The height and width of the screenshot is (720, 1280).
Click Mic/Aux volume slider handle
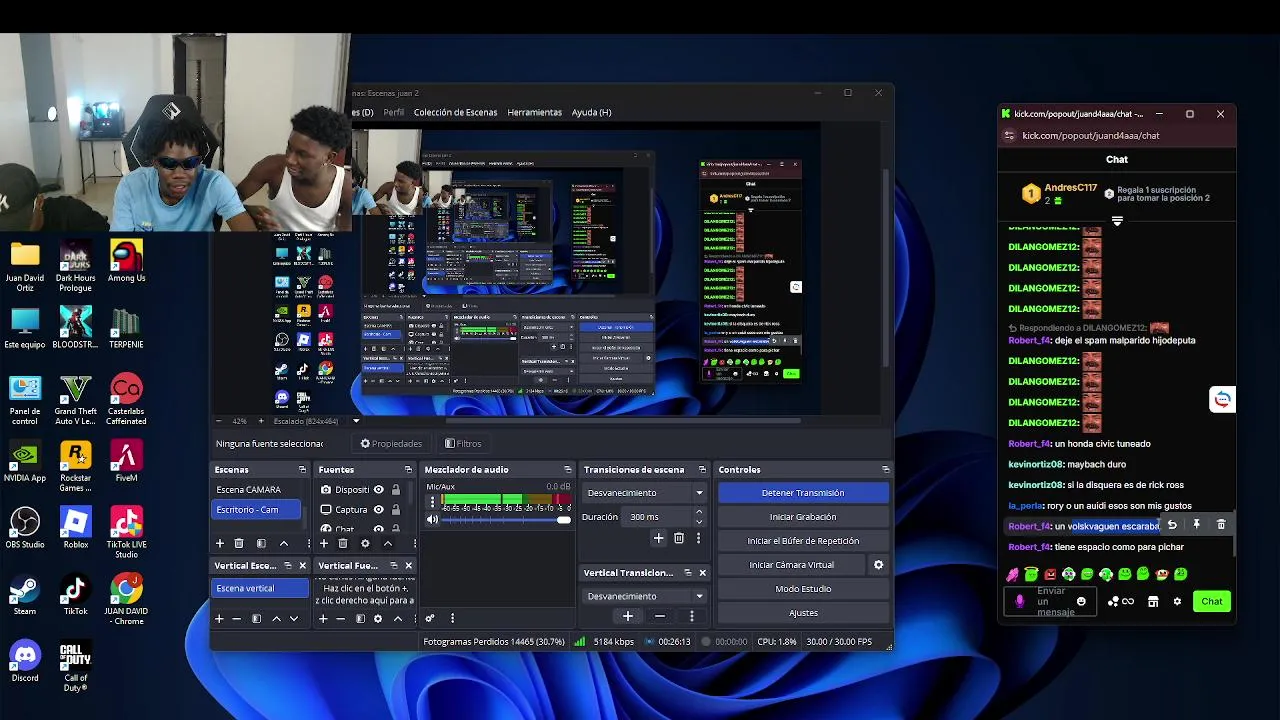[x=564, y=519]
